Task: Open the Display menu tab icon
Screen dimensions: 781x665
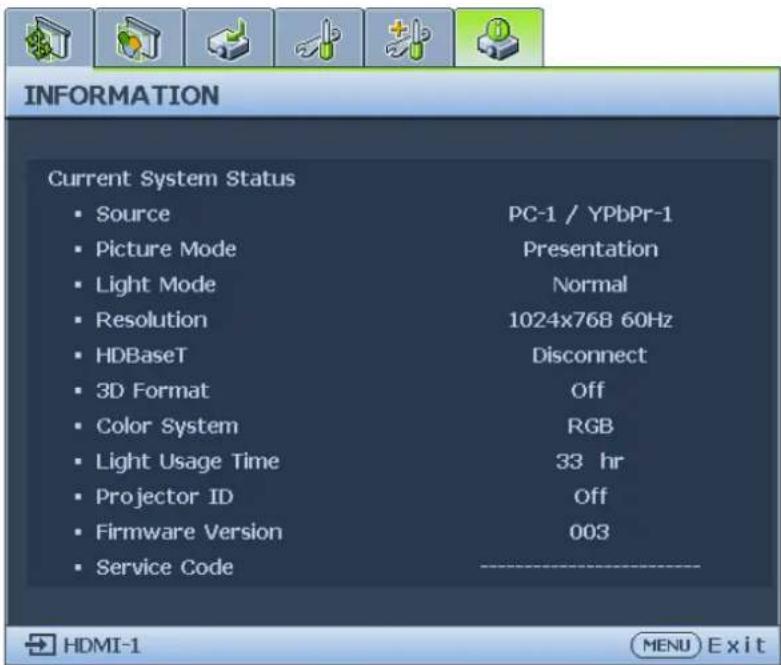Action: pyautogui.click(x=49, y=38)
